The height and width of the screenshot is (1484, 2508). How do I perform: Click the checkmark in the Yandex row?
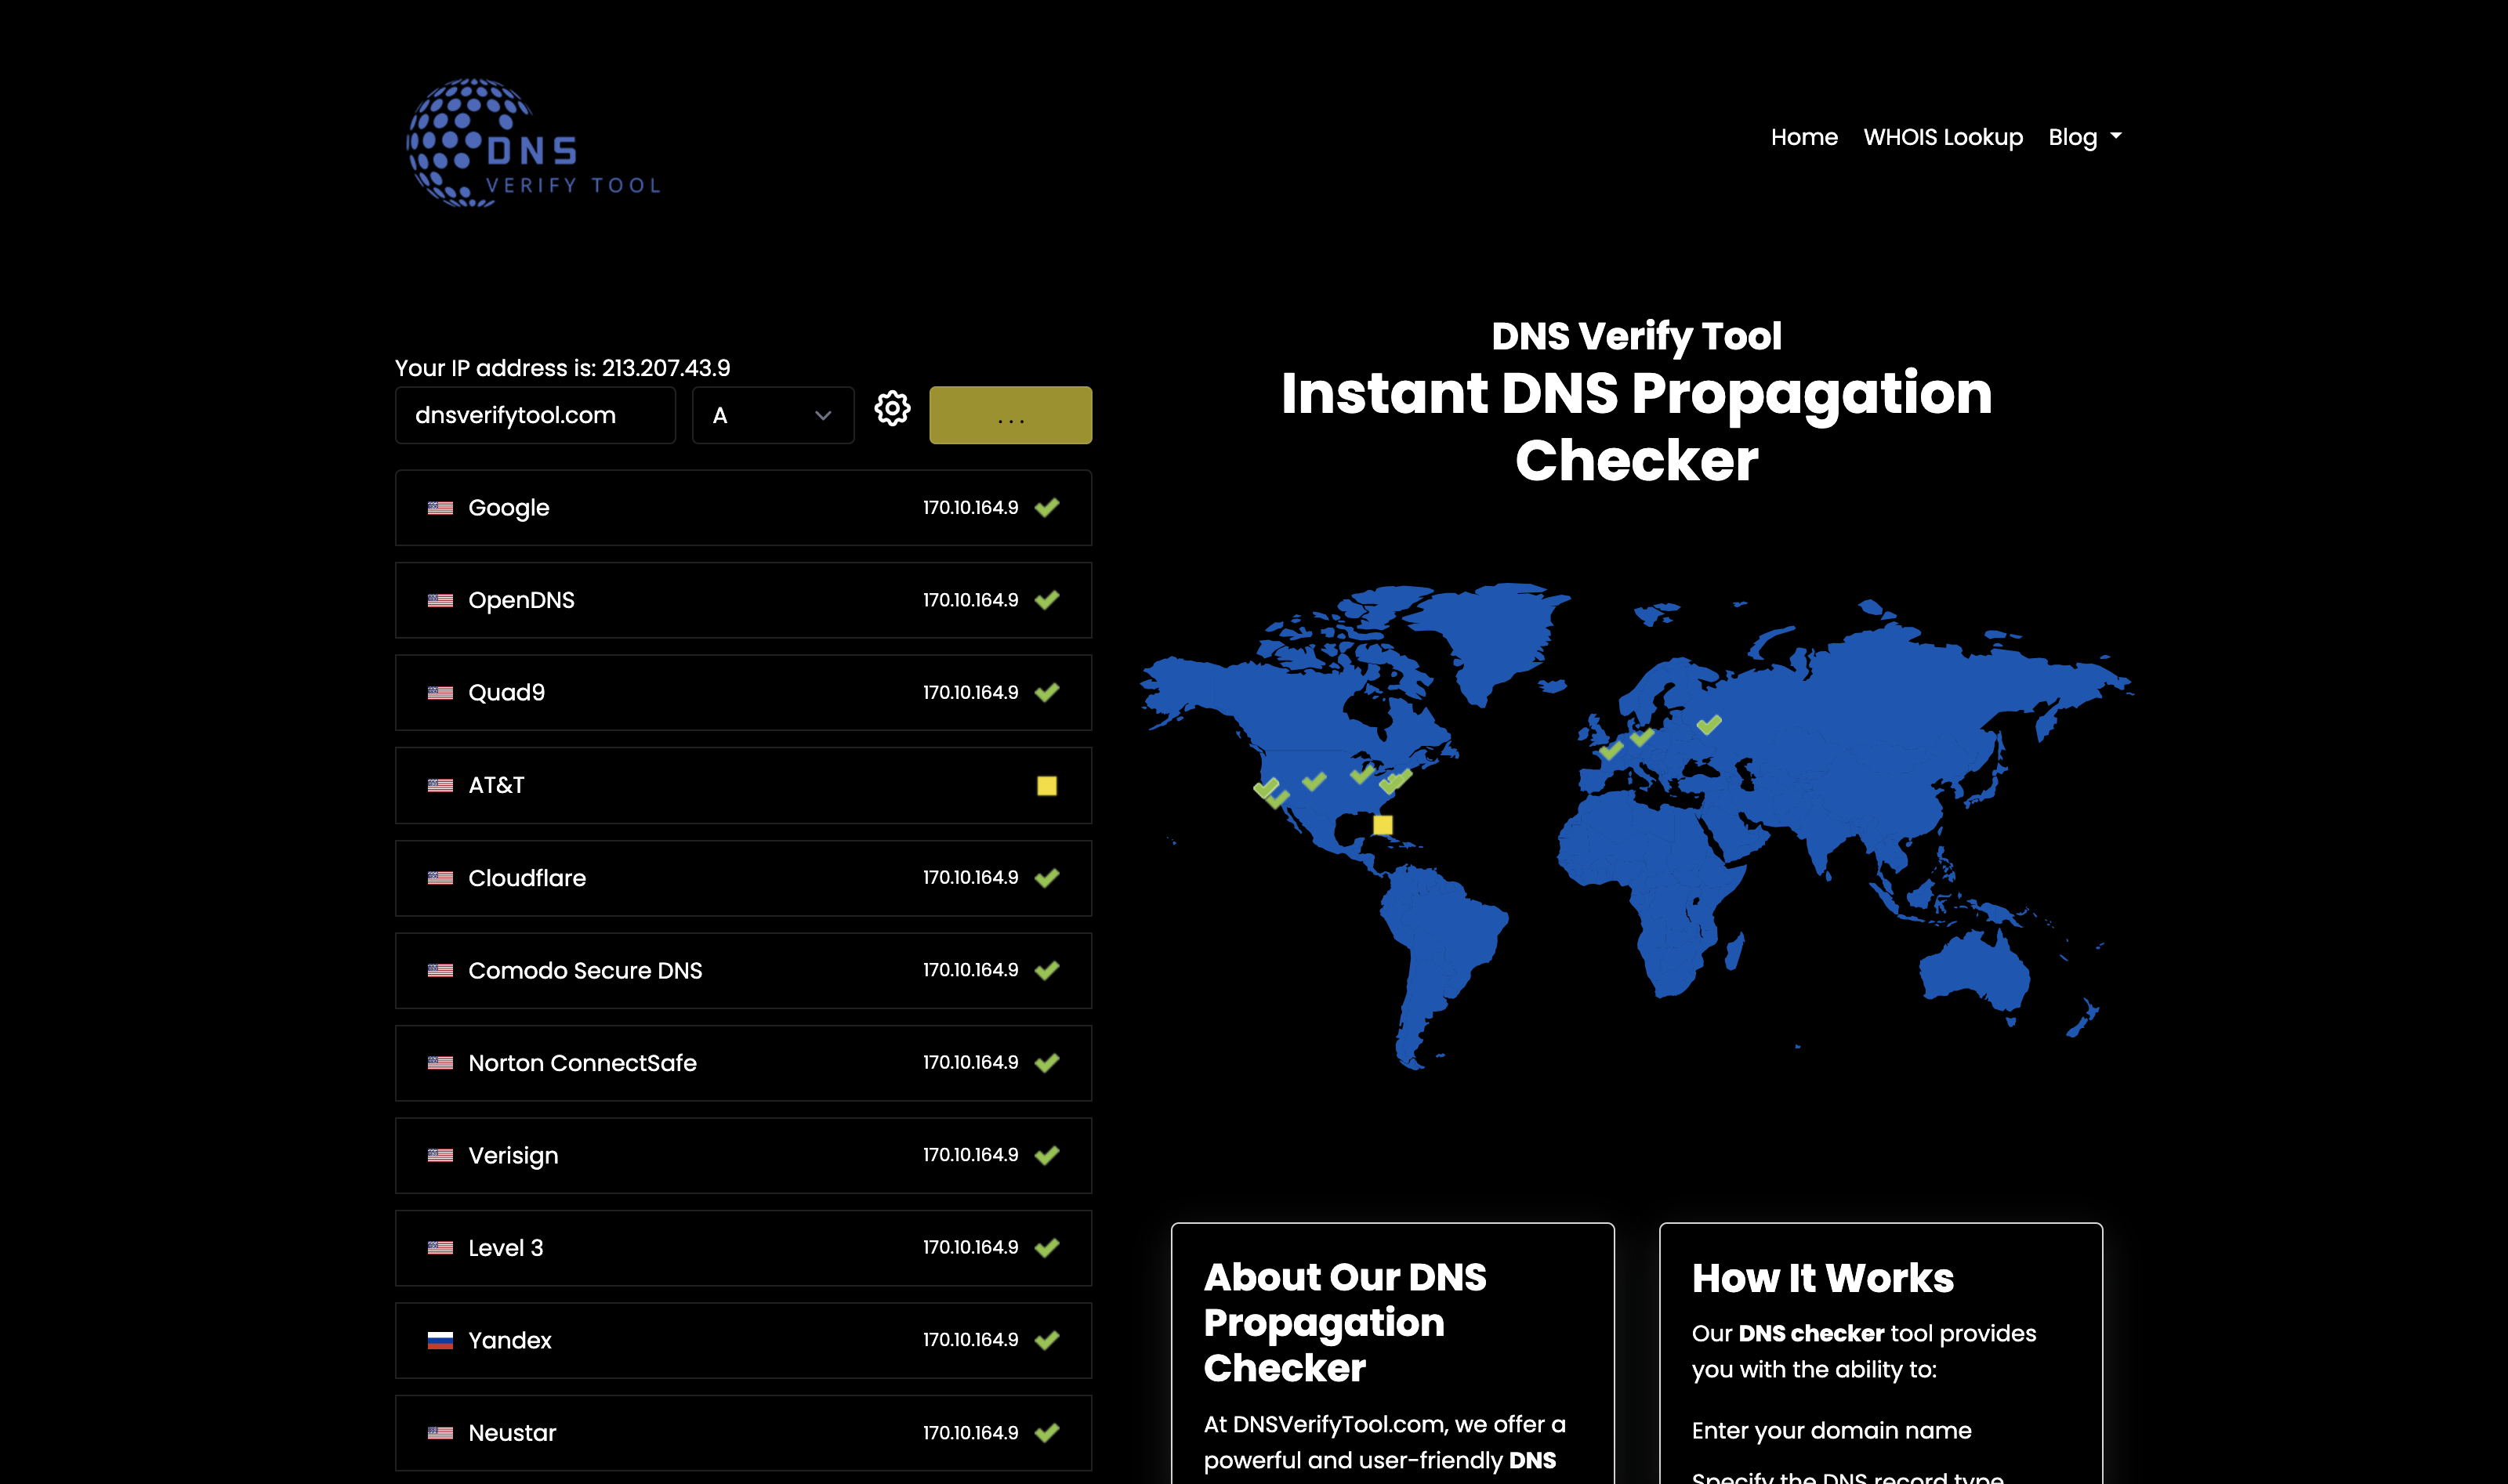click(x=1047, y=1340)
